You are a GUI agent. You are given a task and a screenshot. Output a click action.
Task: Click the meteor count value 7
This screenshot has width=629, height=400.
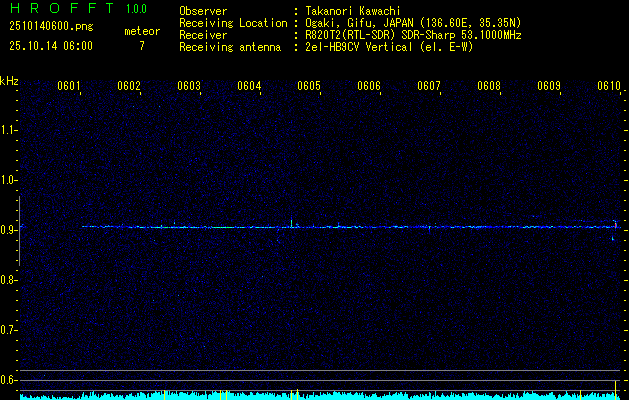pos(142,46)
